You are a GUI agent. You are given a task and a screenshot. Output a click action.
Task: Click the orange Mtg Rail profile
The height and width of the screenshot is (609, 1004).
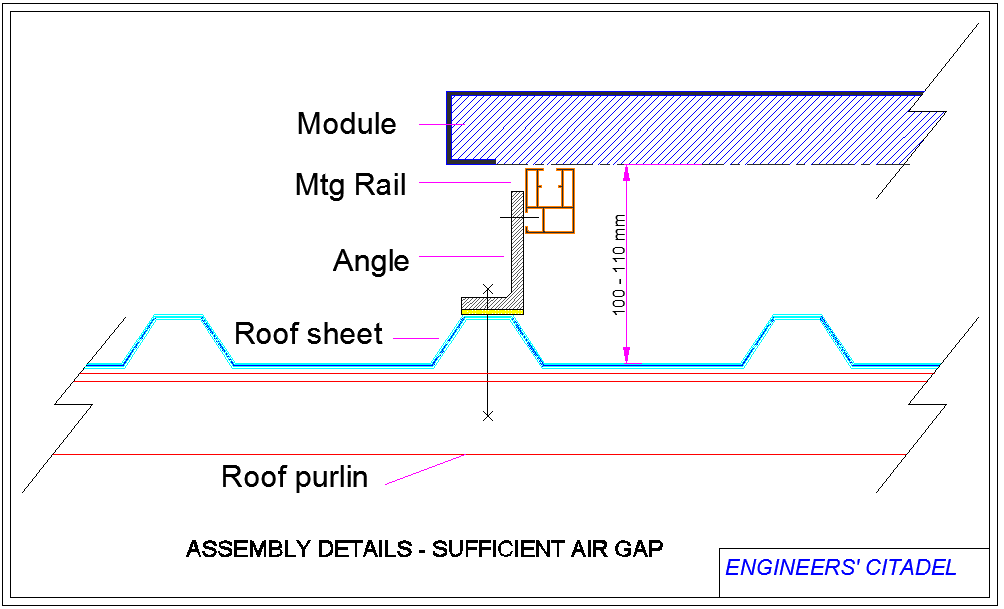point(550,200)
